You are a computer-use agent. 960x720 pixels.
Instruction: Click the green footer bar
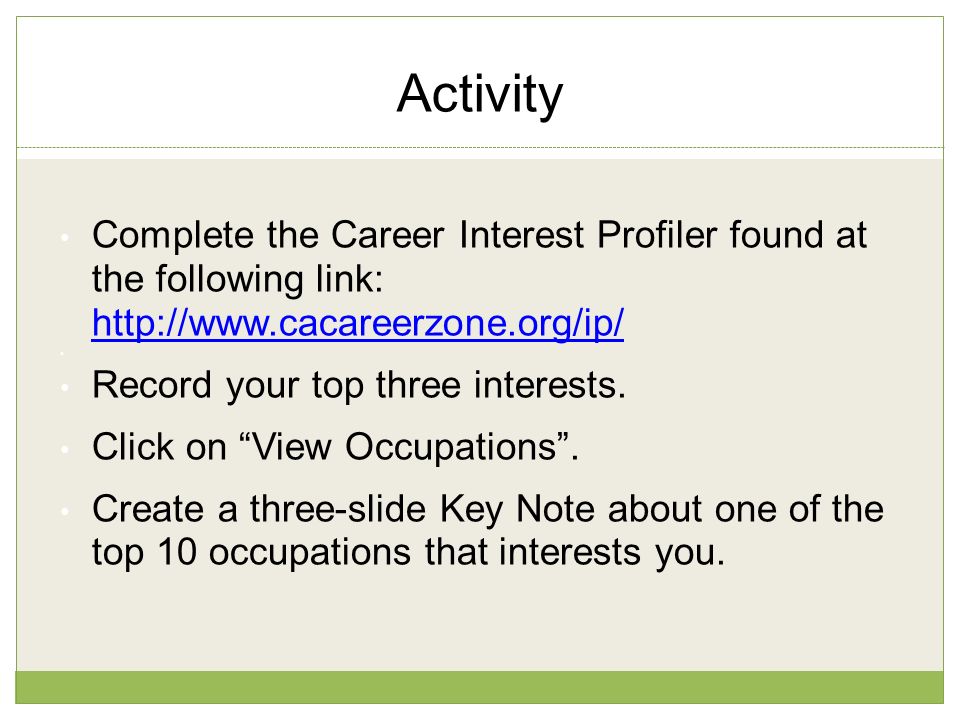(x=479, y=687)
